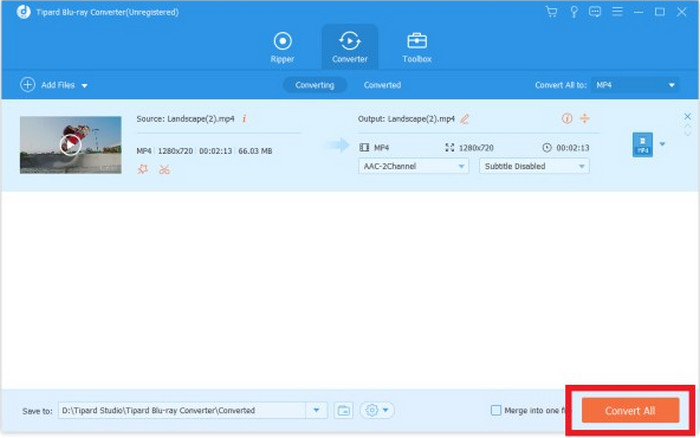
Task: Expand the Convert All to MP4 dropdown
Action: 634,85
